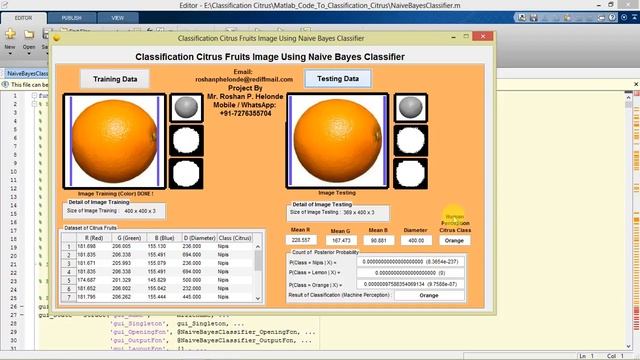
Task: Click the first quick access toolbar icon
Action: [522, 18]
